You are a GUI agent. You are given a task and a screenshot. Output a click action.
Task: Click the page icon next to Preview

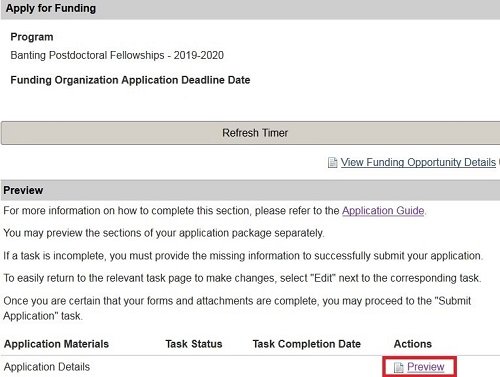coord(399,367)
